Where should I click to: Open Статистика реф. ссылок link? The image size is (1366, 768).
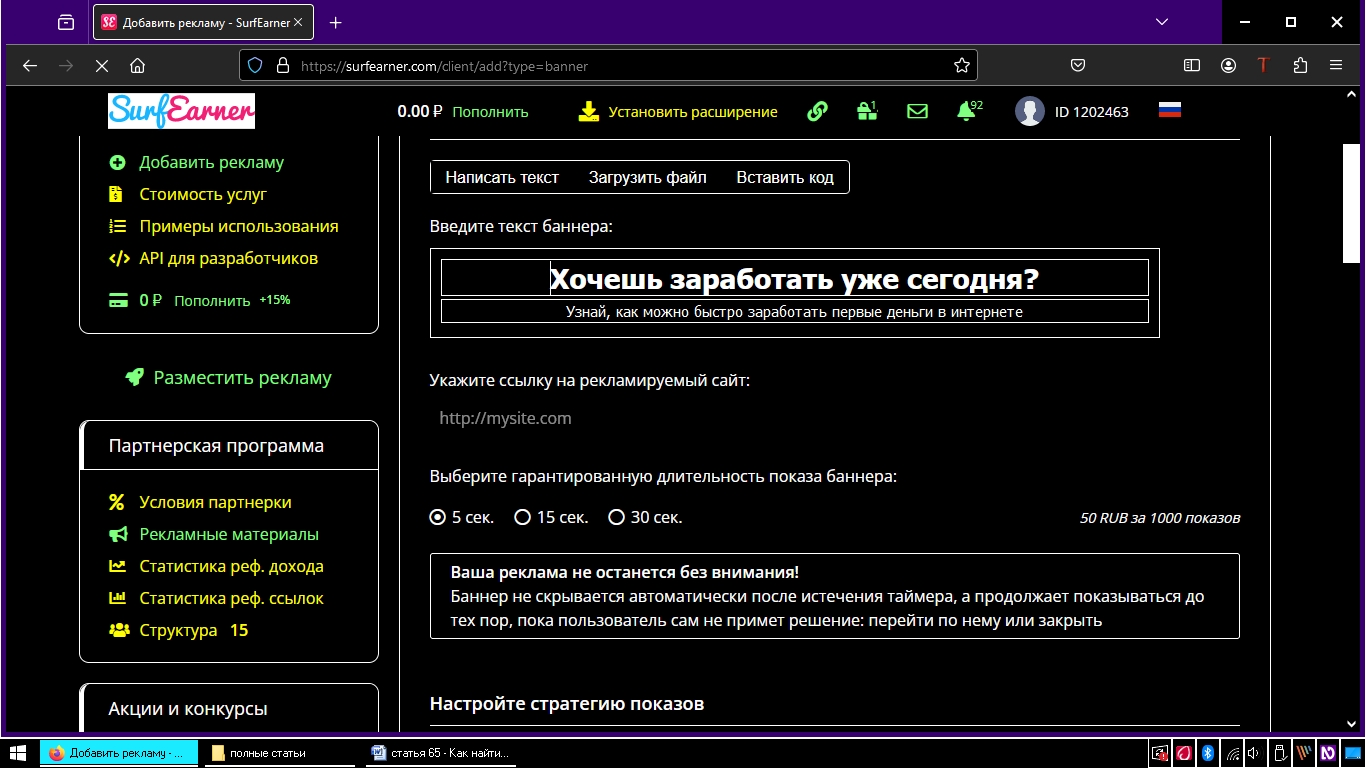tap(231, 598)
